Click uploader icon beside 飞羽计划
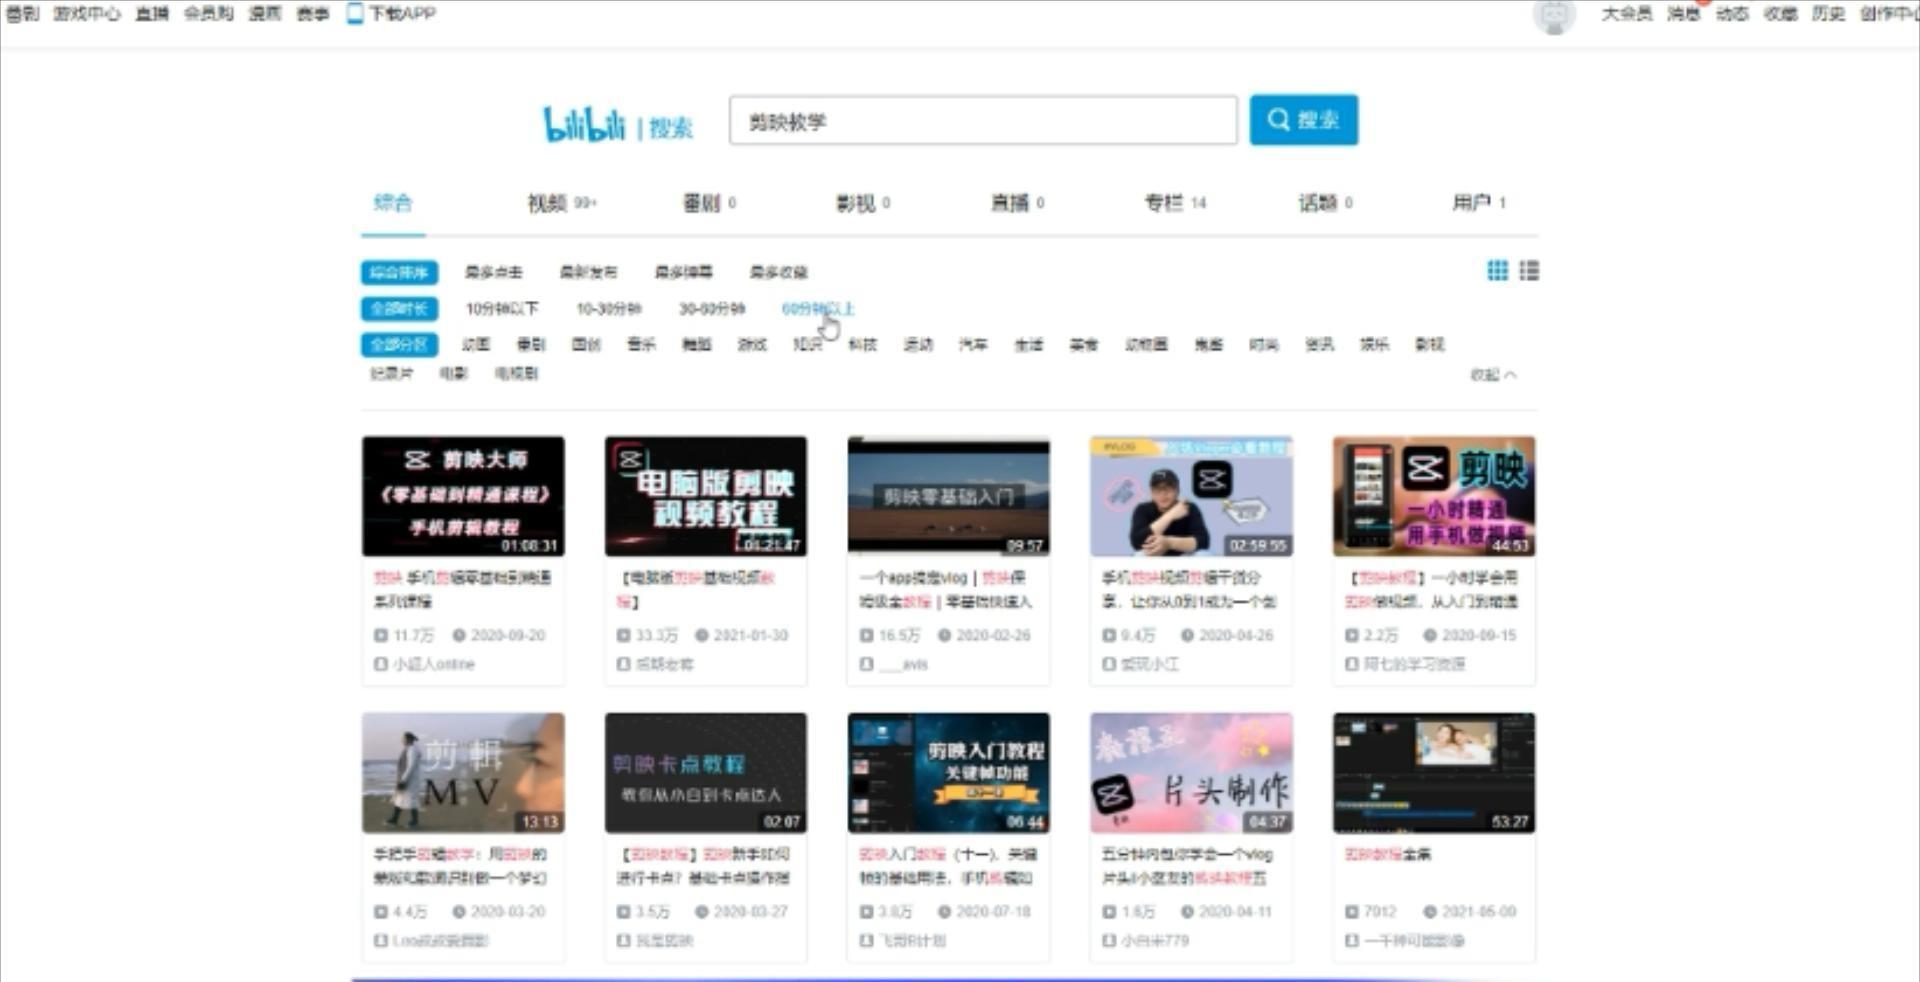This screenshot has width=1920, height=982. (866, 941)
